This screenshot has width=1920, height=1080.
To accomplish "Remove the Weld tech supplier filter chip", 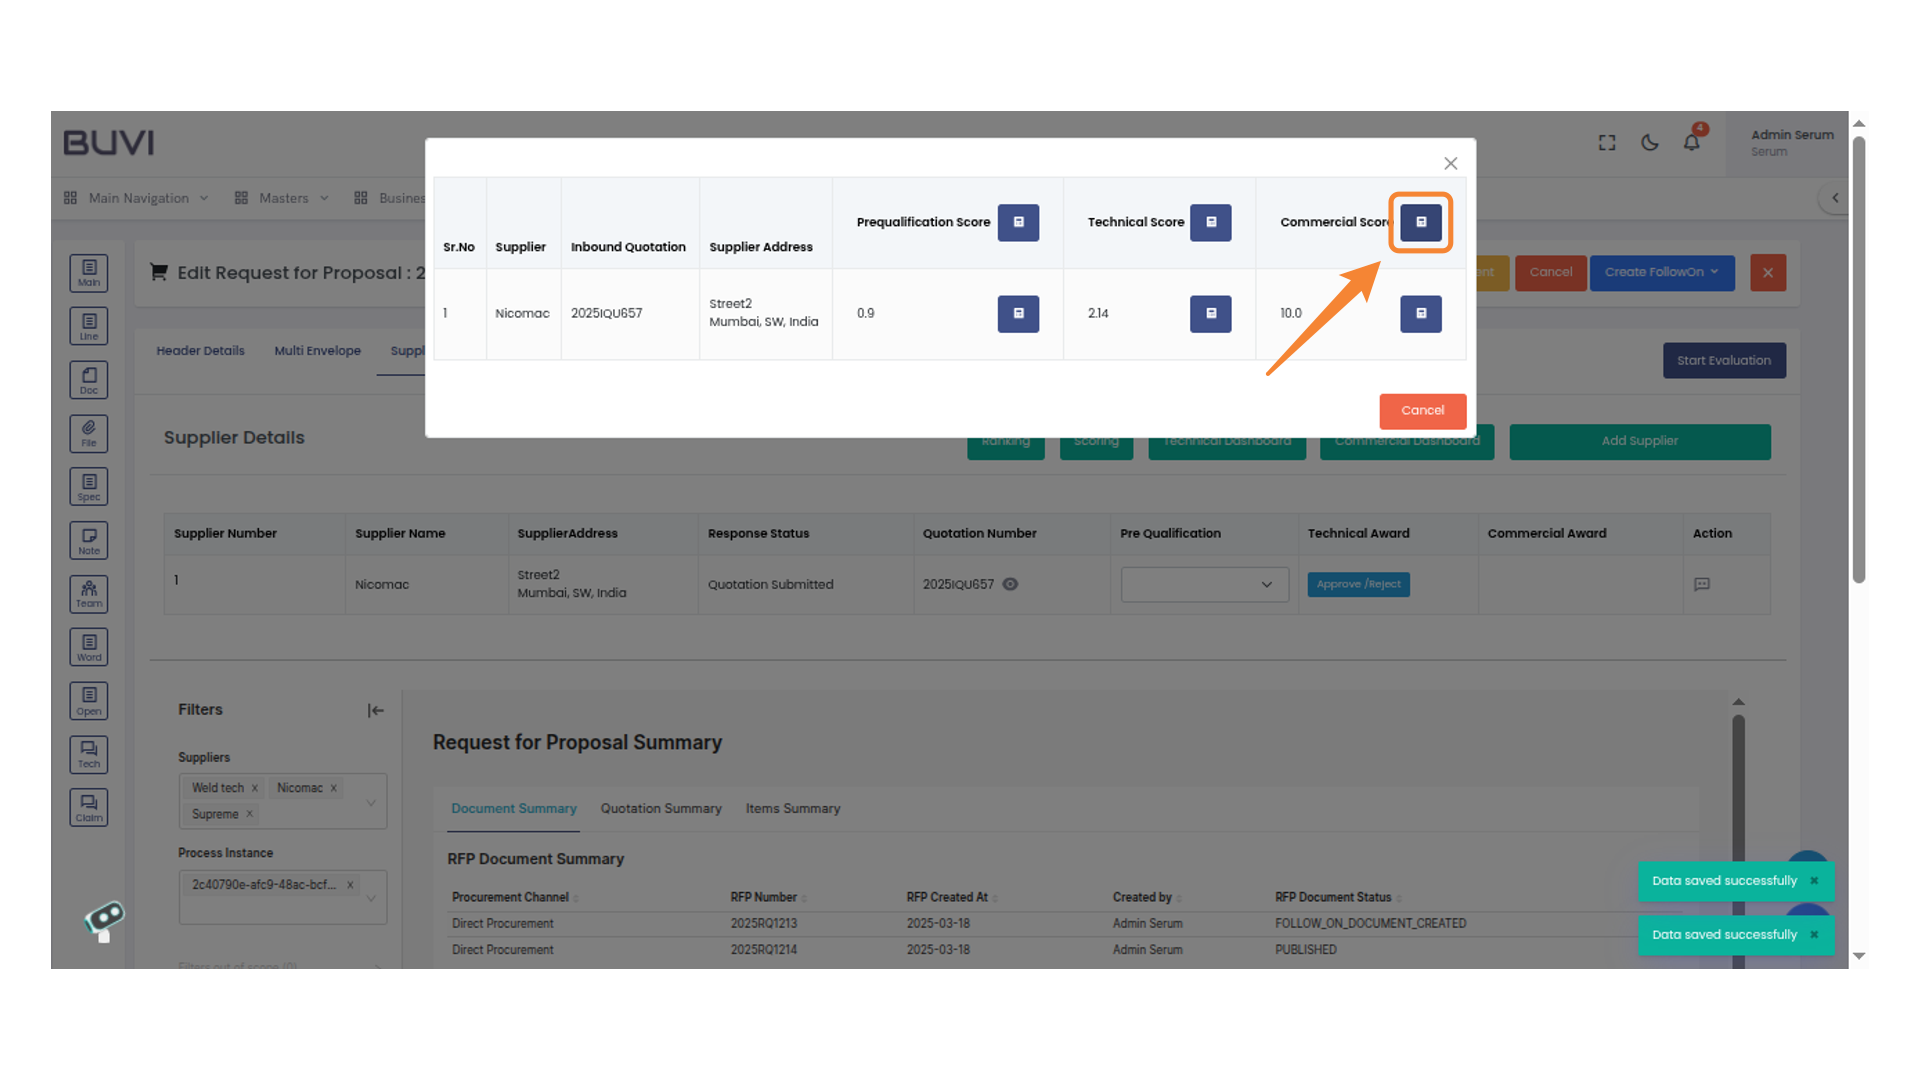I will point(254,787).
